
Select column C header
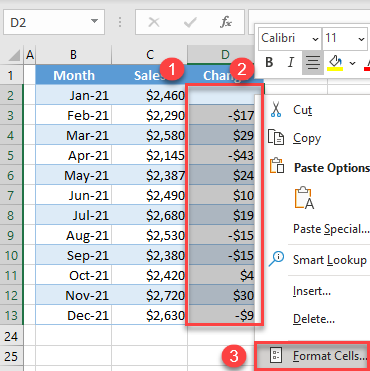(150, 55)
